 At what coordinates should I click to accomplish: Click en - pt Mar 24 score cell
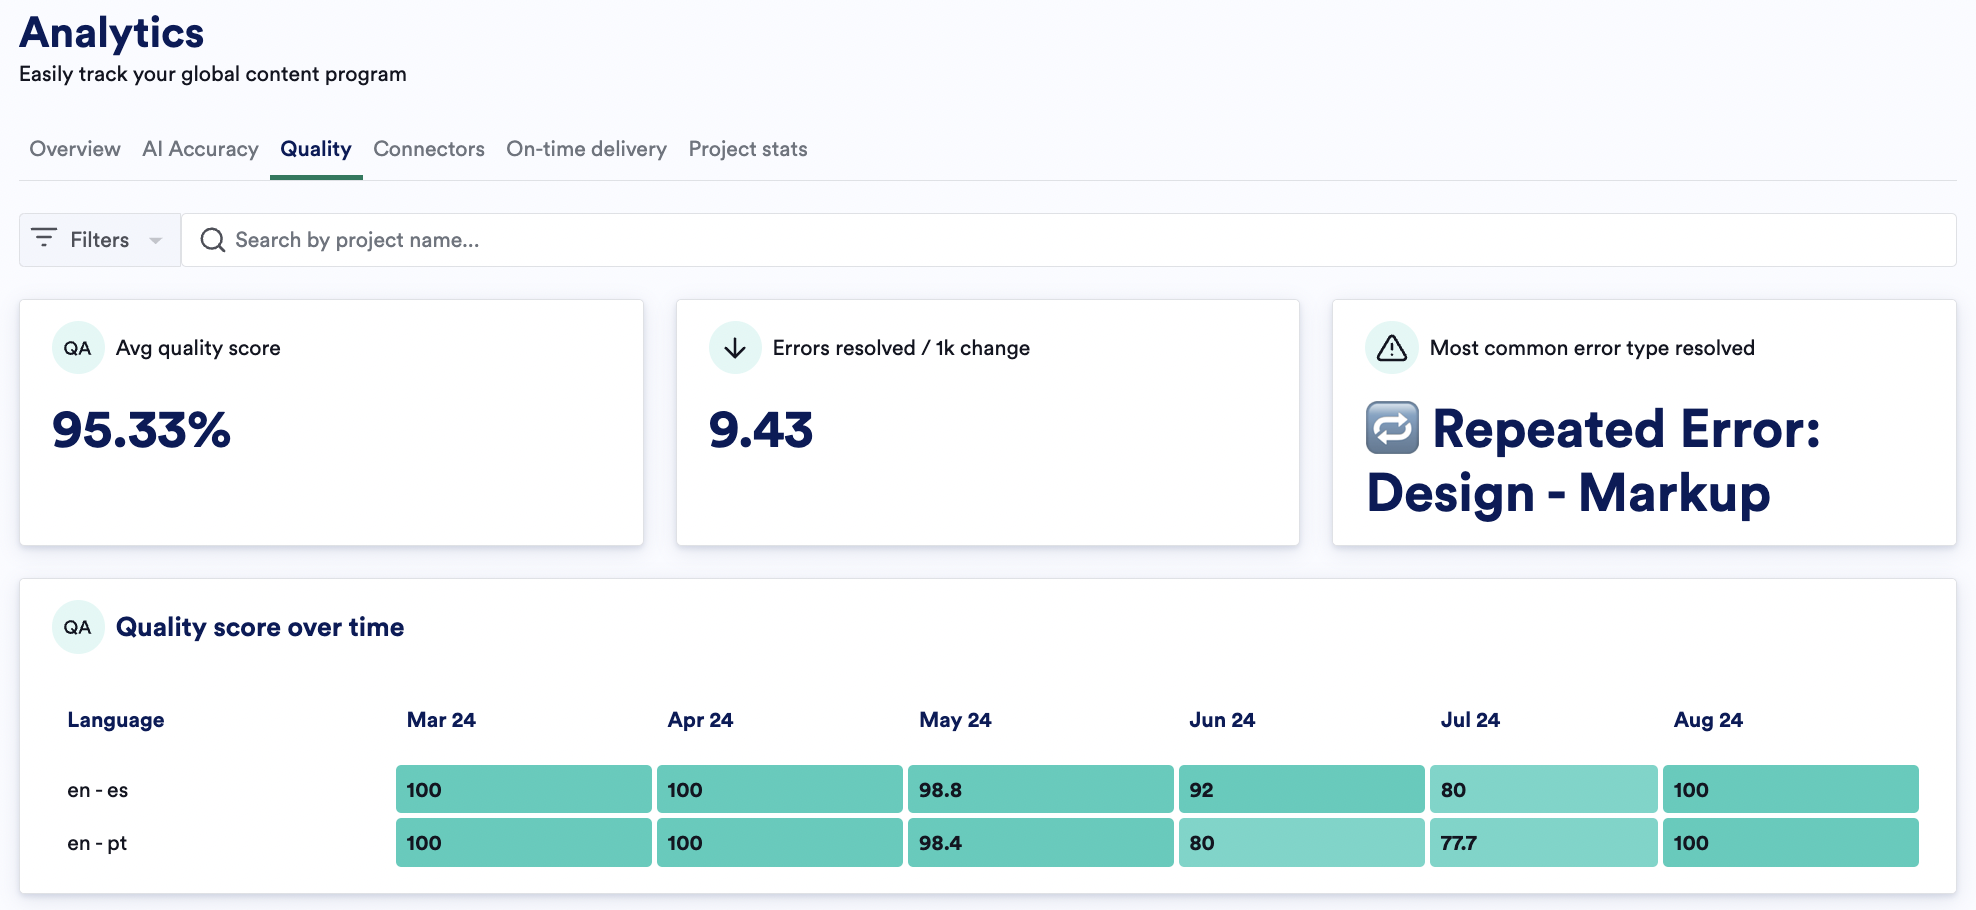click(524, 842)
